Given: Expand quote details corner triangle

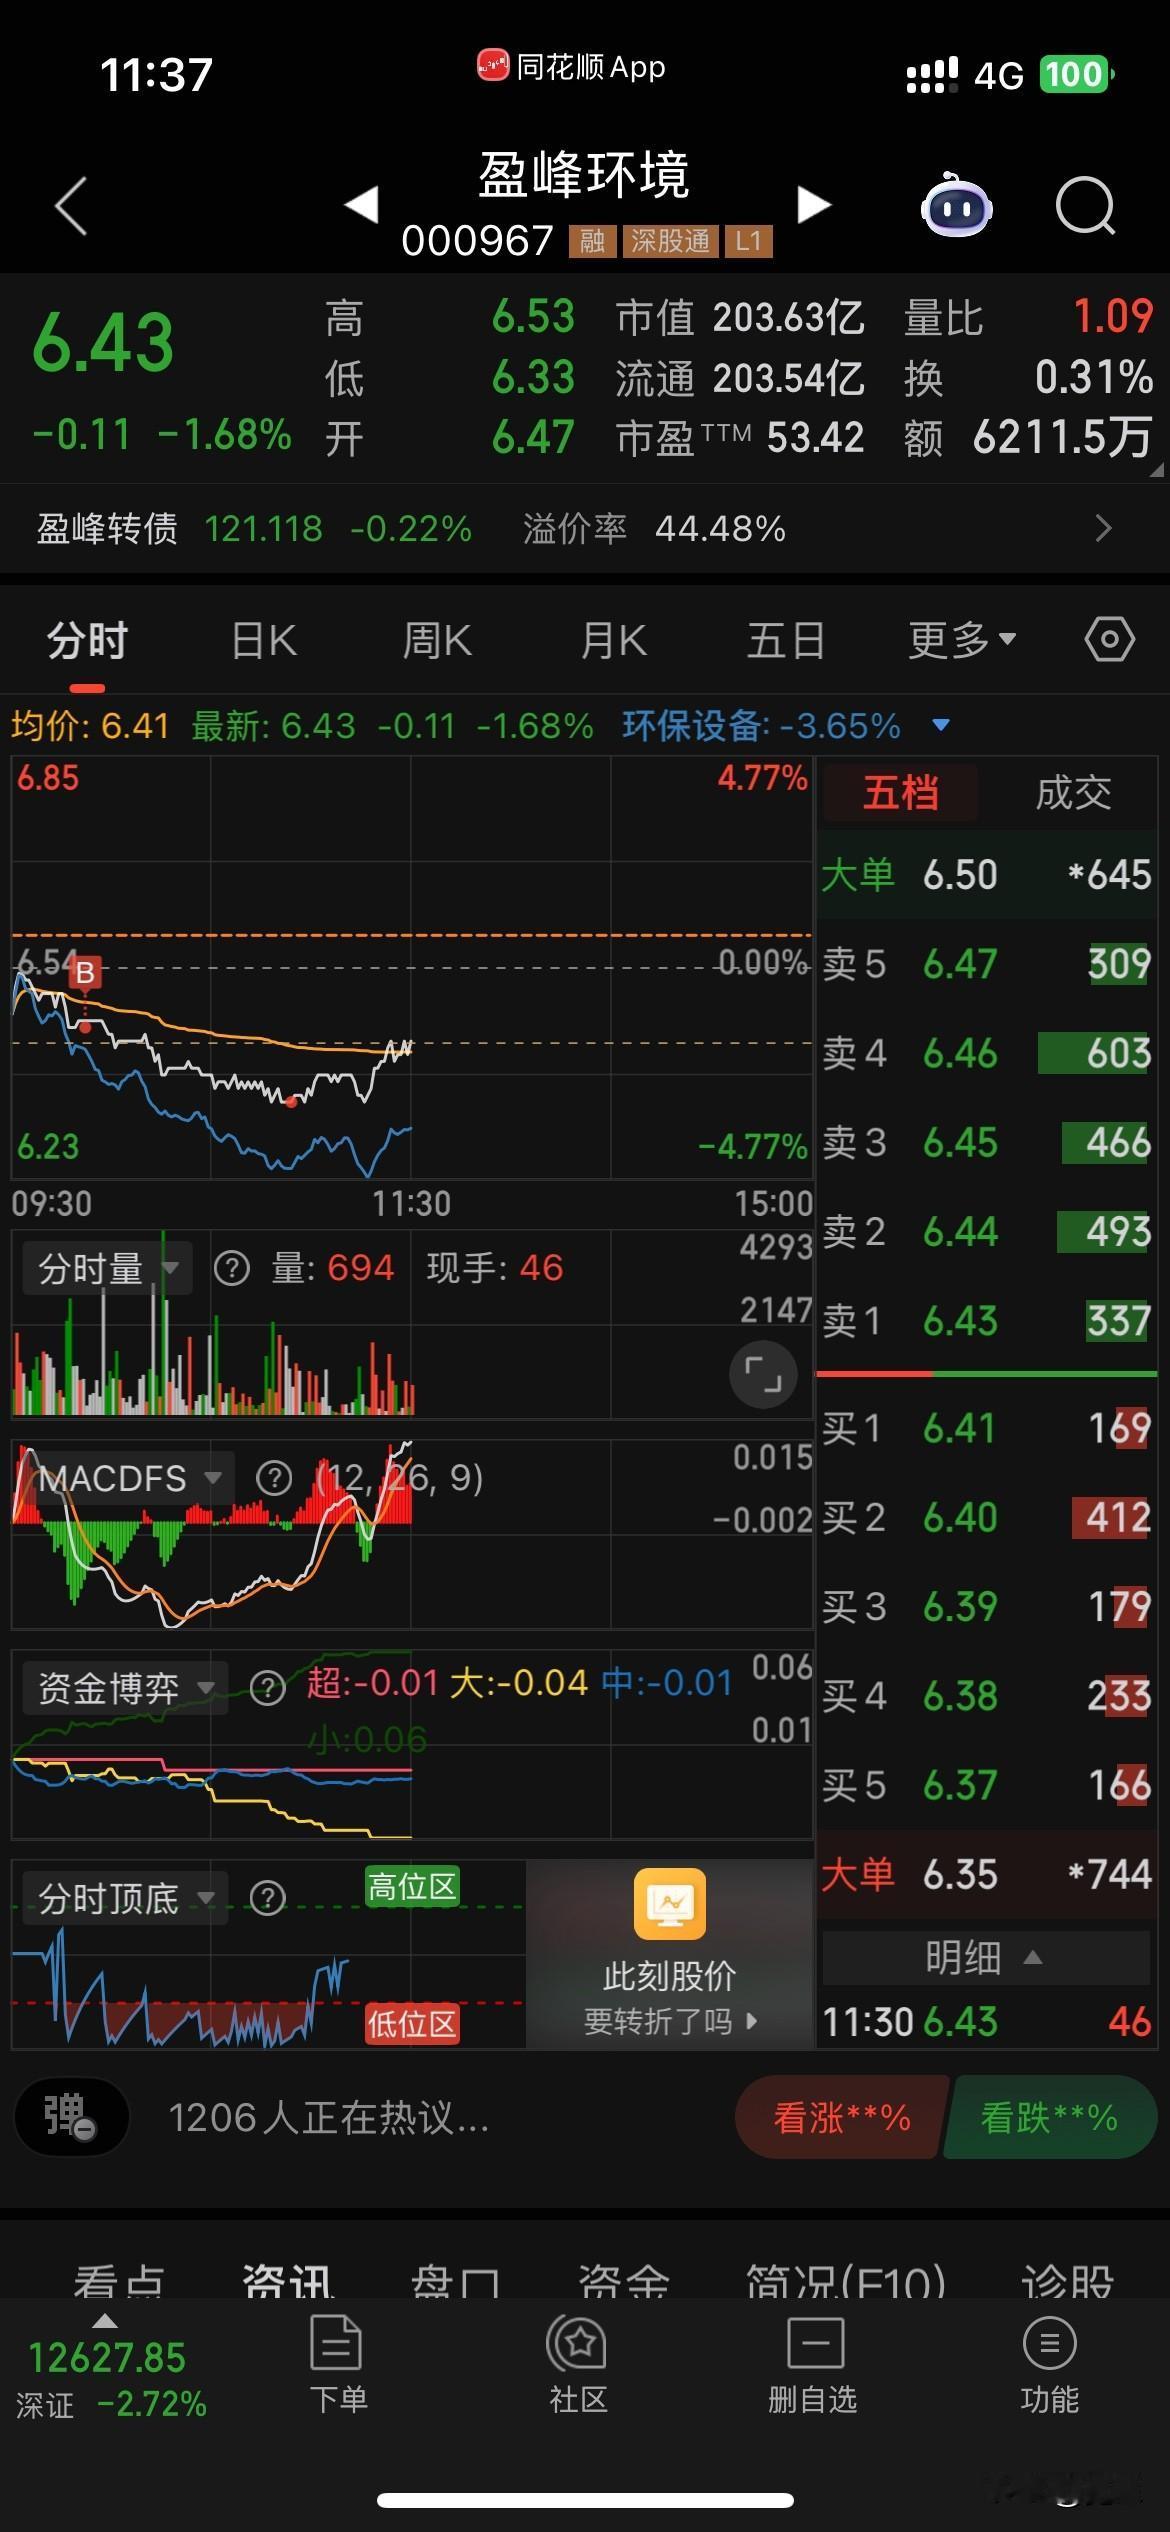Looking at the screenshot, I should pos(1156,469).
